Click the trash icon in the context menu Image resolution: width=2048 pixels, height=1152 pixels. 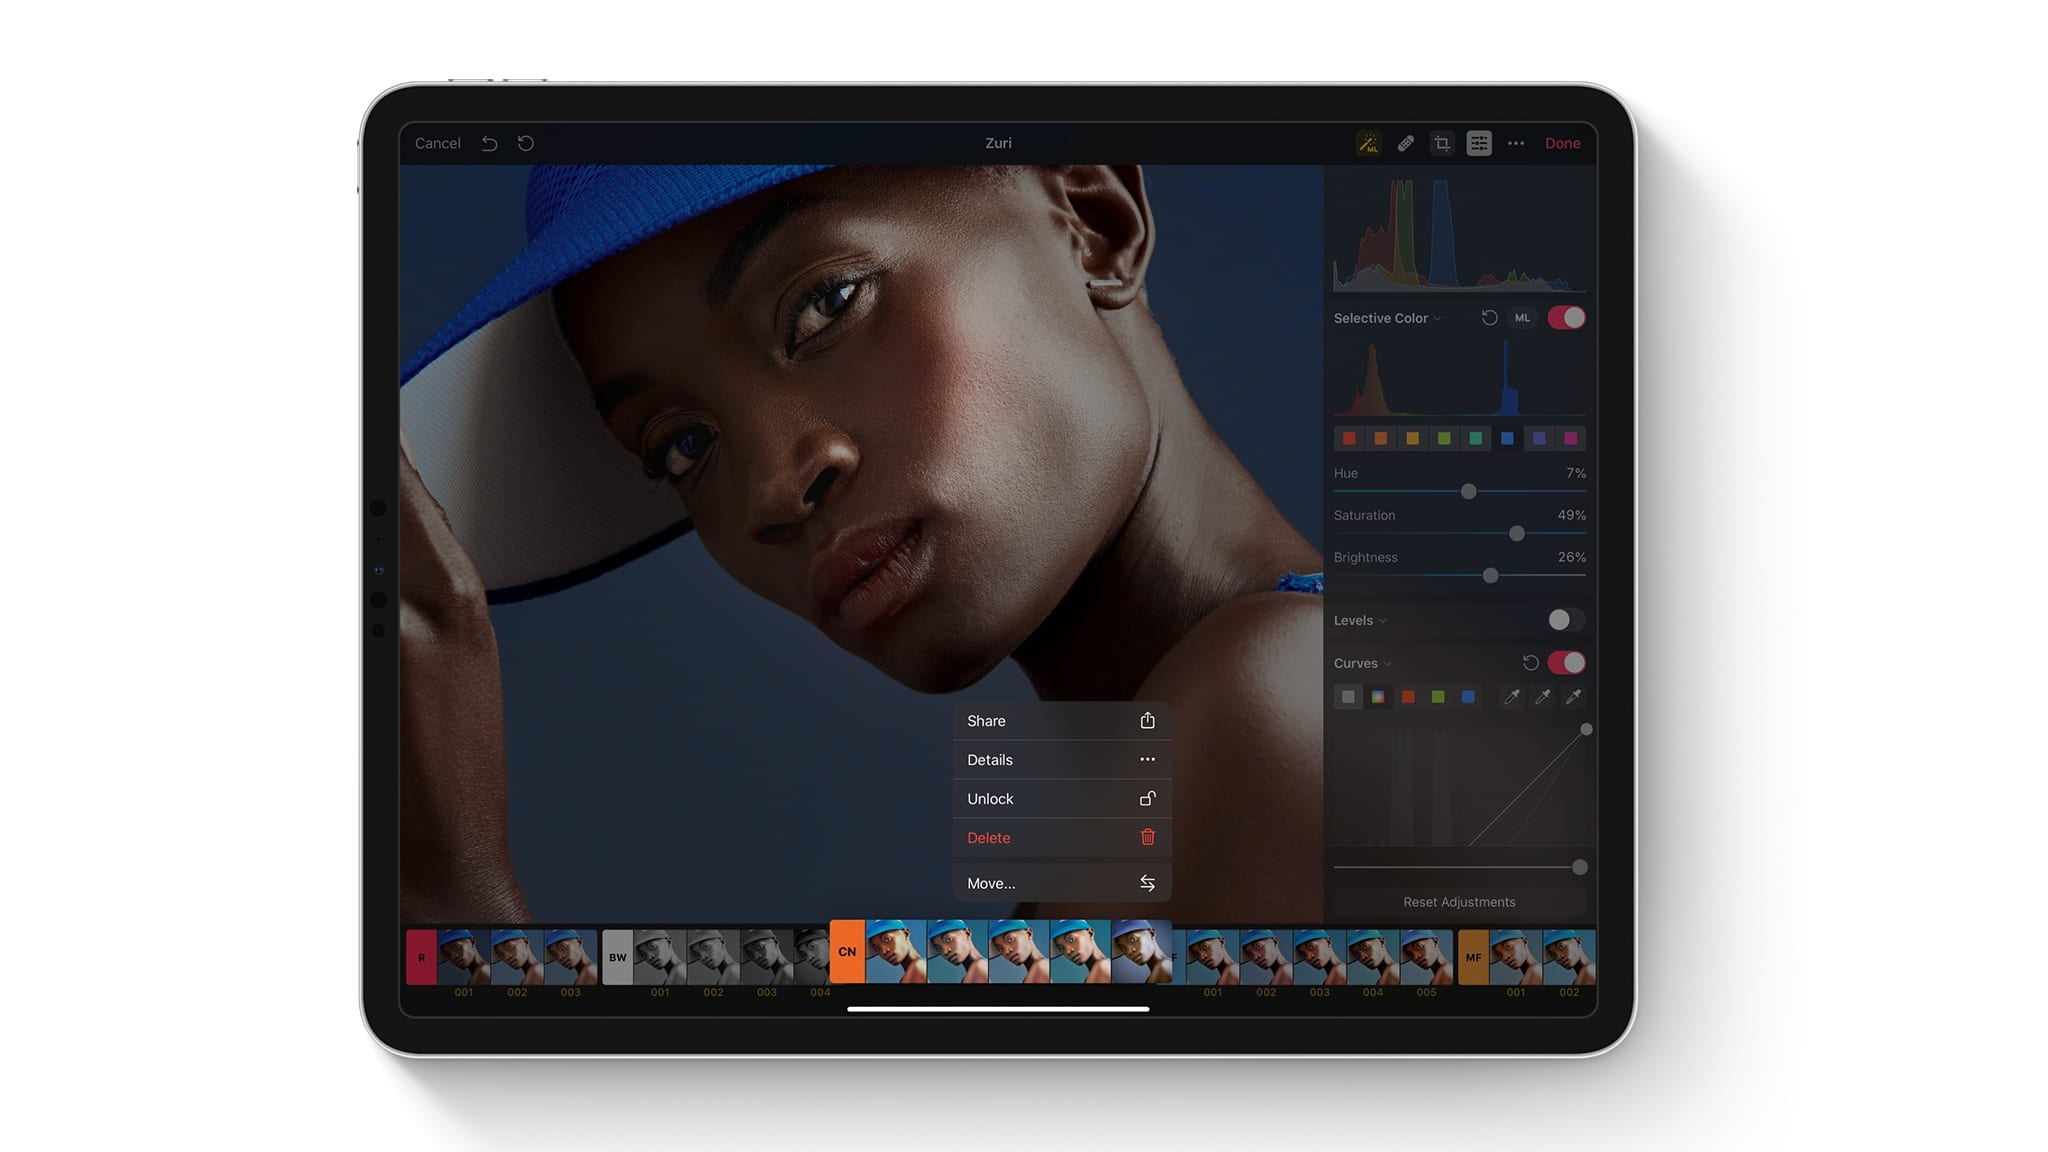coord(1147,837)
